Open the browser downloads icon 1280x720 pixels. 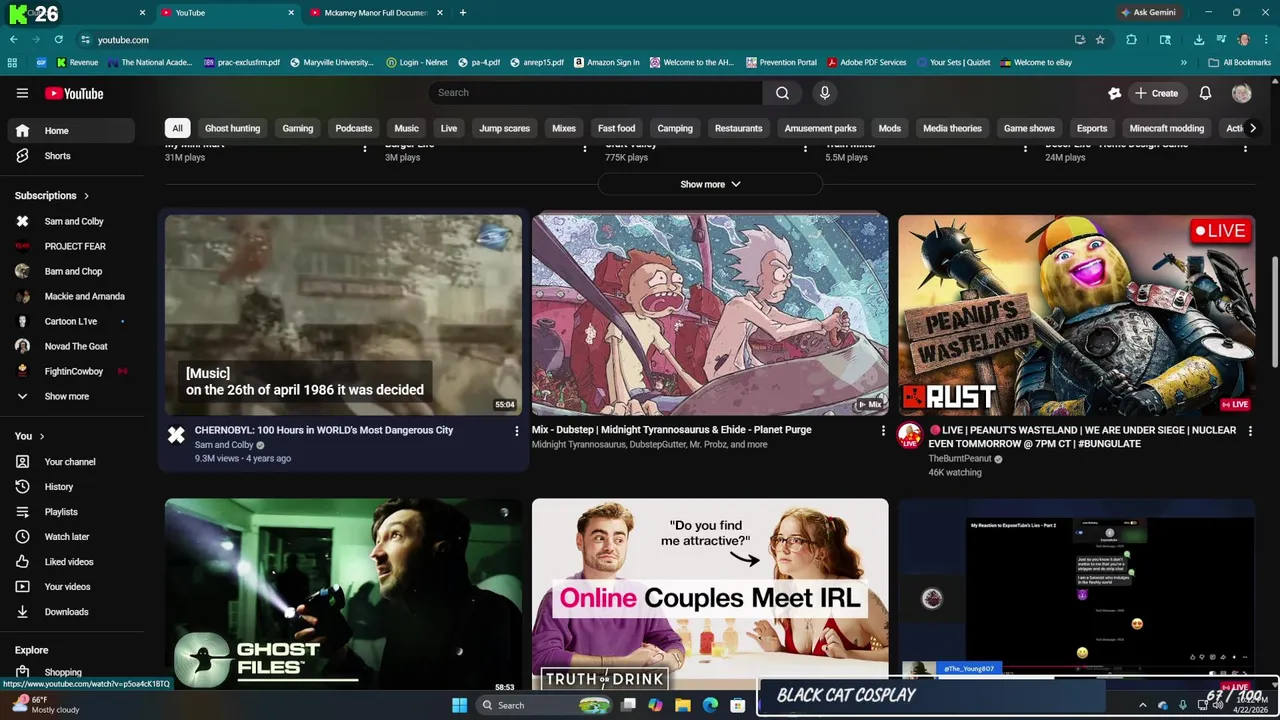tap(1199, 40)
